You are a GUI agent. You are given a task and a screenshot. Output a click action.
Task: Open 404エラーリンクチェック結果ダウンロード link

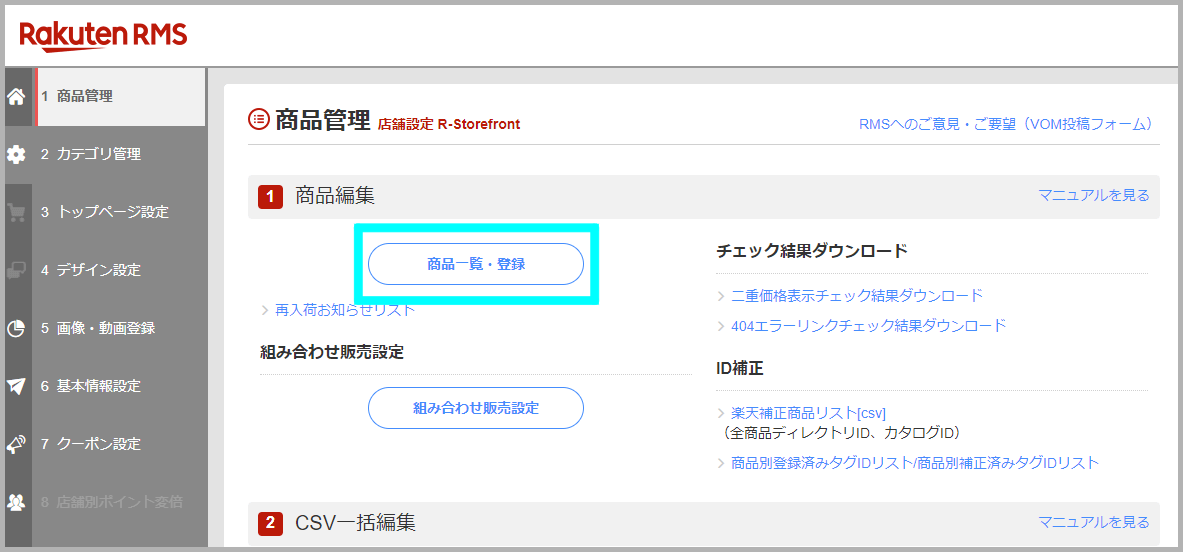coord(869,326)
